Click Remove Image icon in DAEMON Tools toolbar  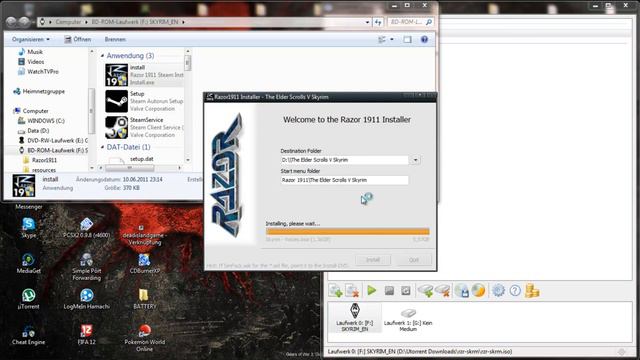[x=352, y=291]
